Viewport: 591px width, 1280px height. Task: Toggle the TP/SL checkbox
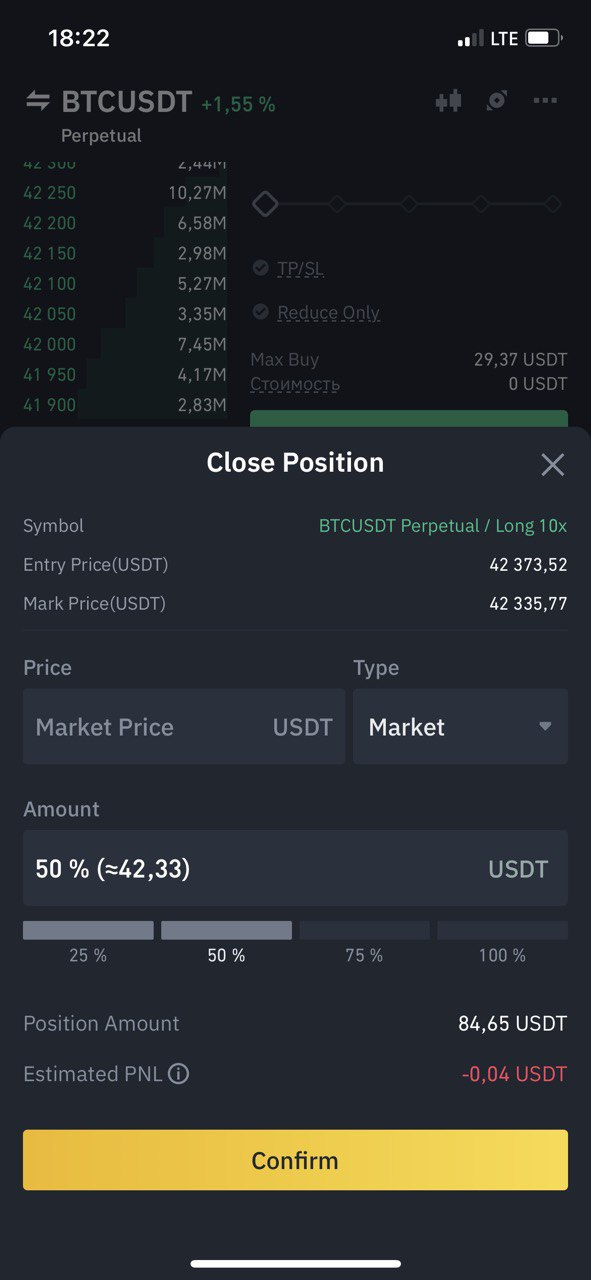261,268
